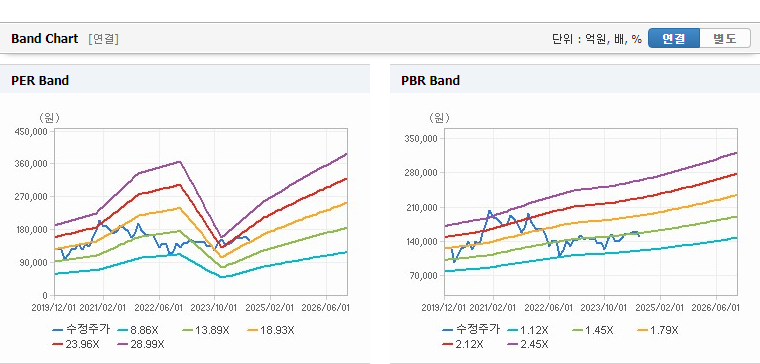Toggle the 2.45X purple PBR legend item

pyautogui.click(x=527, y=344)
